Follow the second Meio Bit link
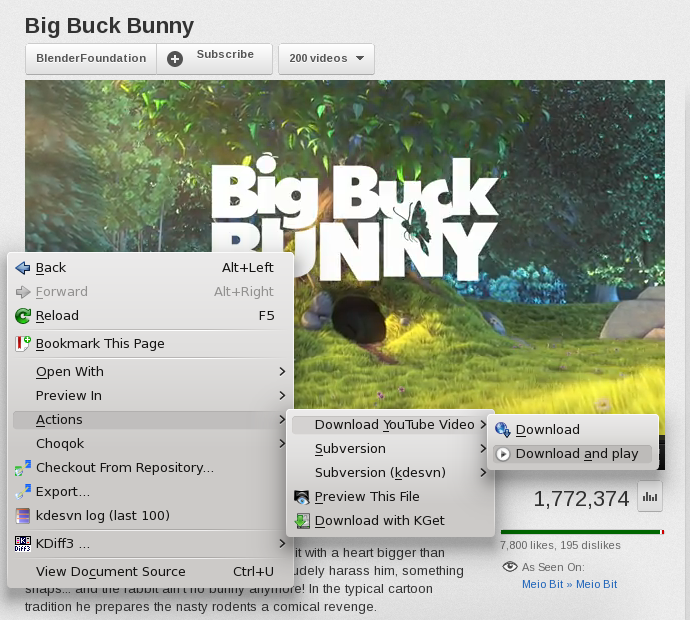Screen dimensions: 690x620 coord(596,584)
